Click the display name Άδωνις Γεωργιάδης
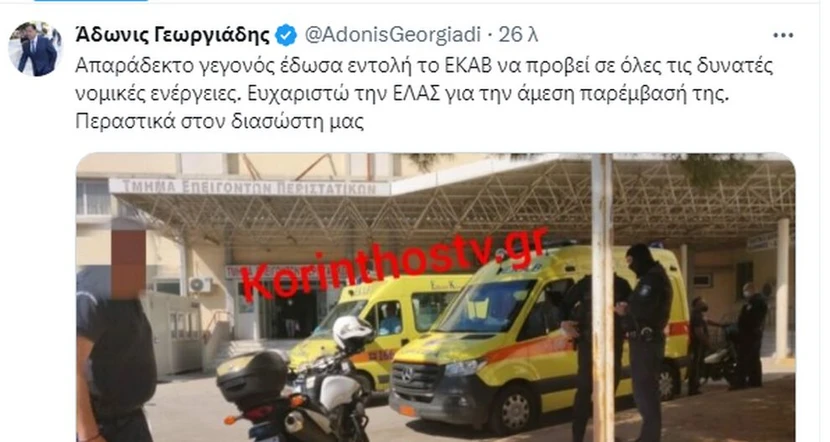Image resolution: width=830 pixels, height=442 pixels. [173, 35]
